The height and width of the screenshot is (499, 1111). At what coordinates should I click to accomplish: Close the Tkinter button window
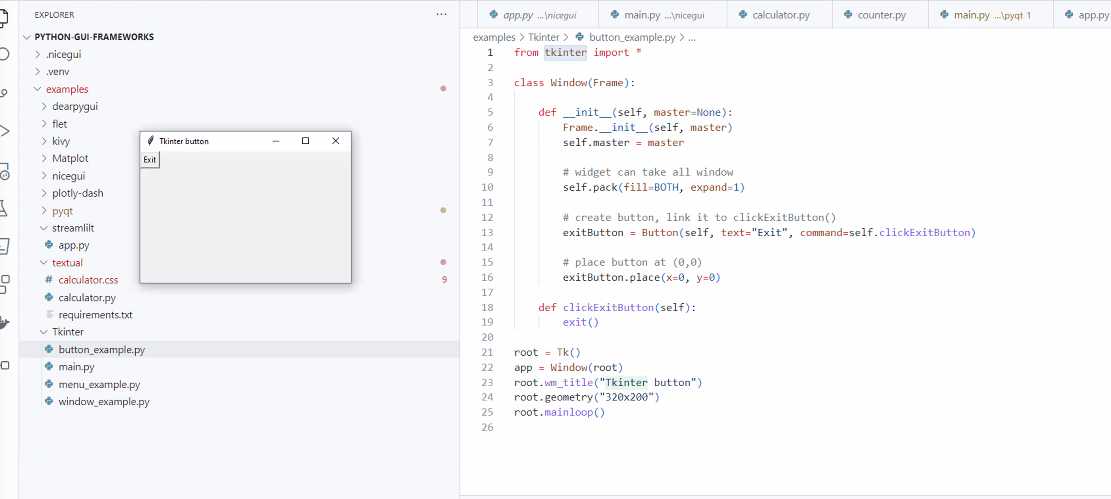336,141
